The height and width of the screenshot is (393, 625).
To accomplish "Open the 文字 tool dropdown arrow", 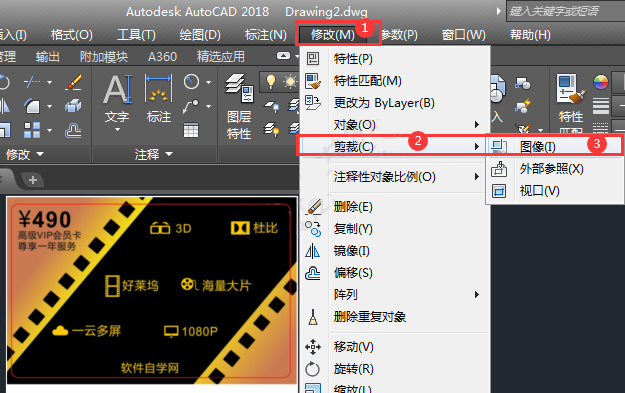I will (x=117, y=130).
